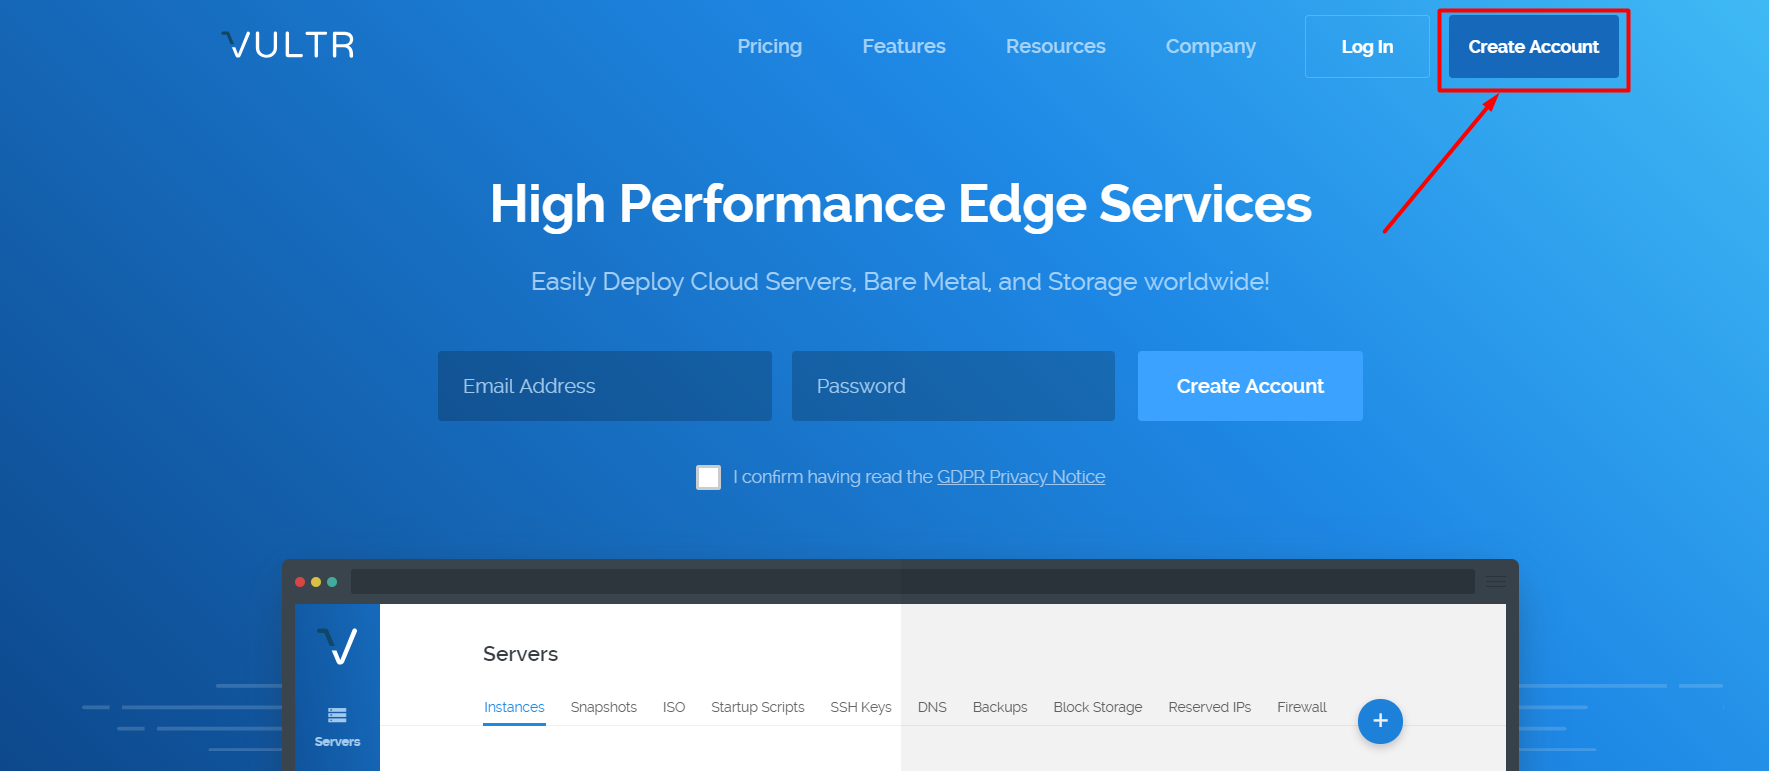Switch to the Snapshots tab
1769x771 pixels.
click(x=604, y=707)
